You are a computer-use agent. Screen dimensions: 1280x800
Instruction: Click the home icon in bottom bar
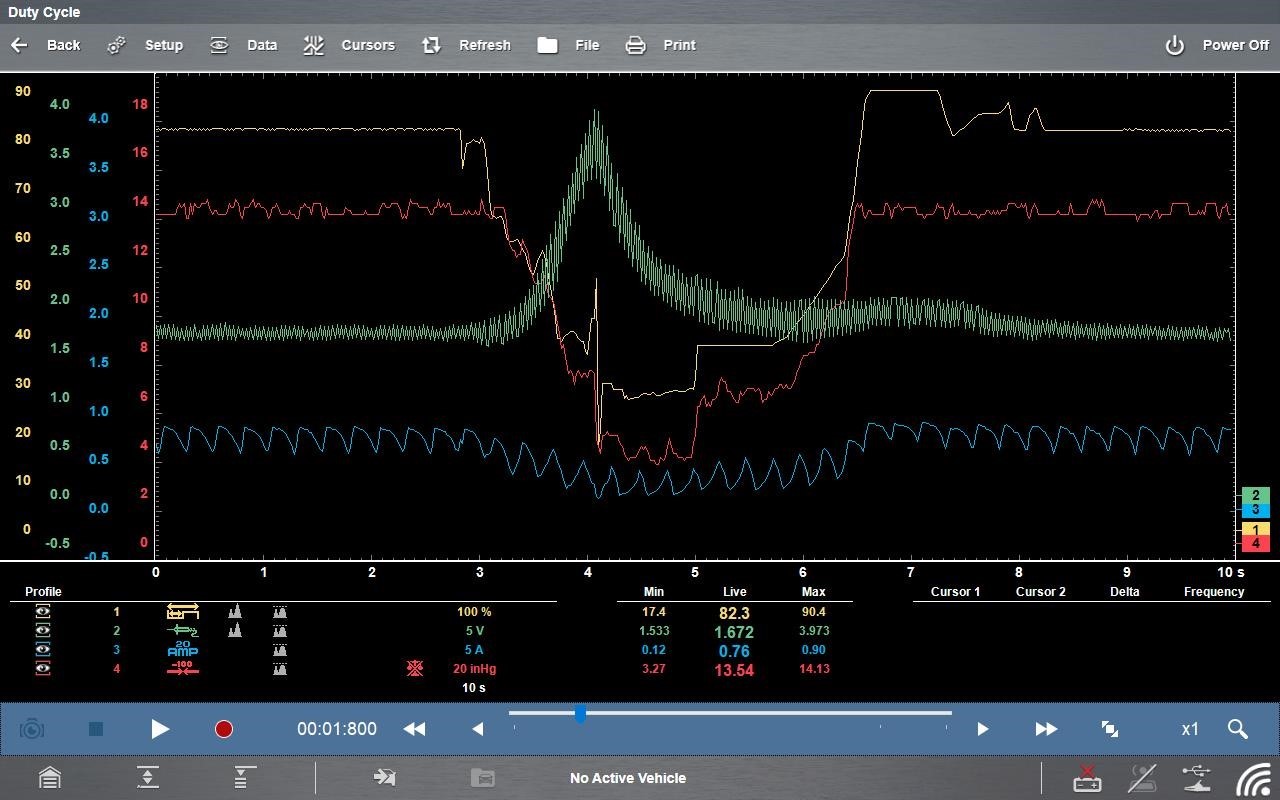[x=49, y=778]
